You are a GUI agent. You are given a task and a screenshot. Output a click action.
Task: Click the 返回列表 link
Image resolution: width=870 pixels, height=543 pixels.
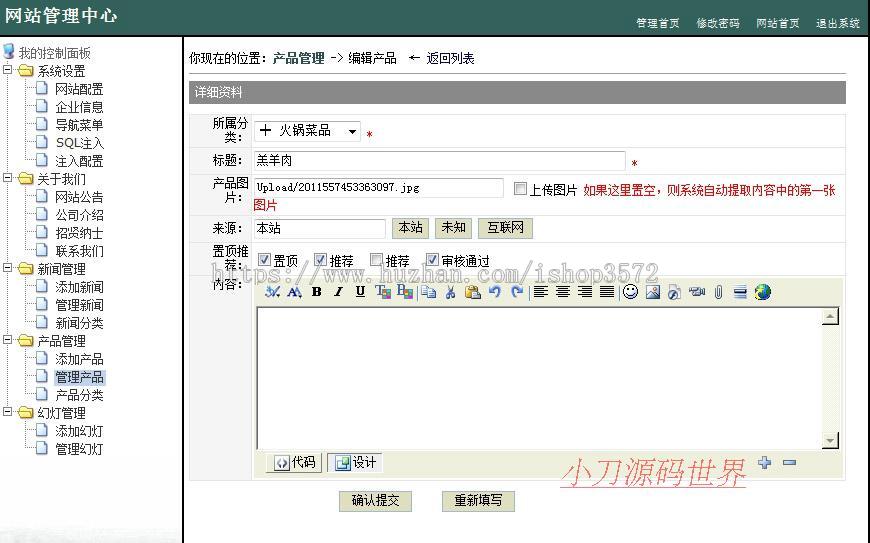point(450,58)
